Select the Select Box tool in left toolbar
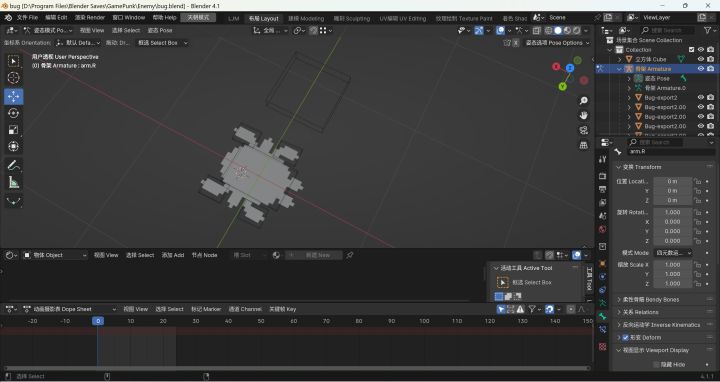 pyautogui.click(x=14, y=61)
